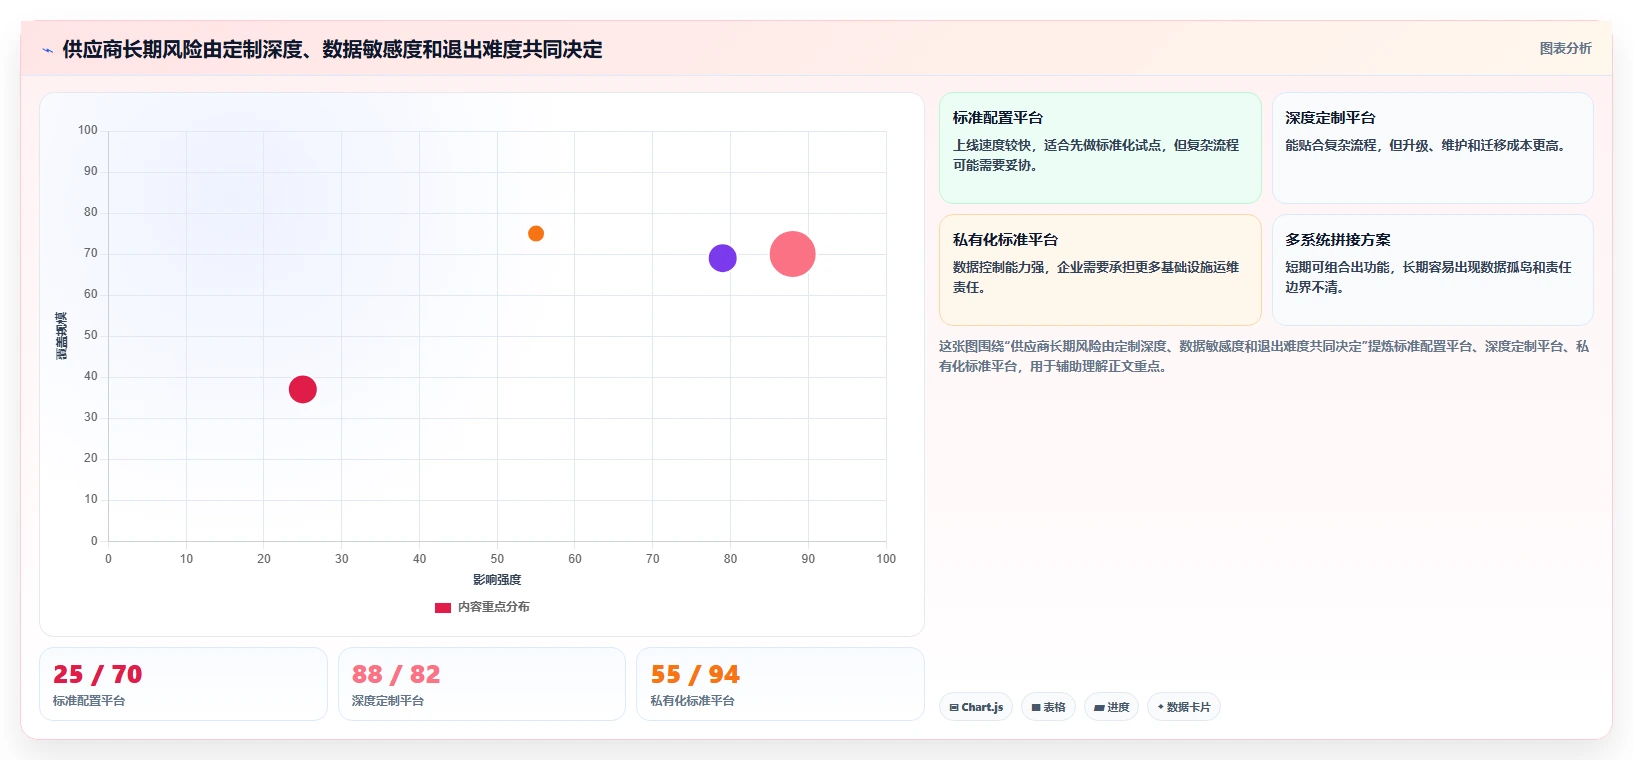Viewport: 1633px width, 760px height.
Task: Click the page title about 供应商长期风险
Action: [332, 50]
